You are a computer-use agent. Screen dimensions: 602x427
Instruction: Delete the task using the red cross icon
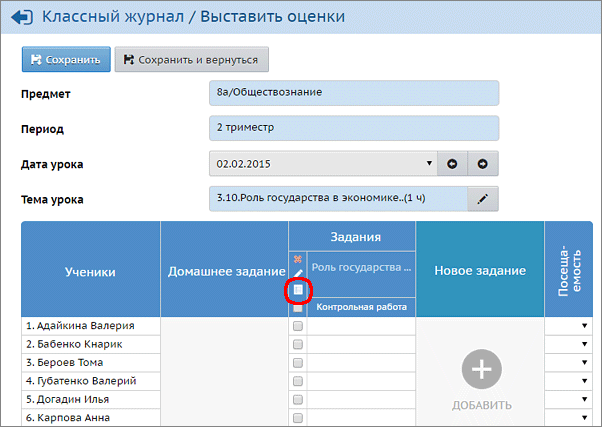(x=297, y=260)
